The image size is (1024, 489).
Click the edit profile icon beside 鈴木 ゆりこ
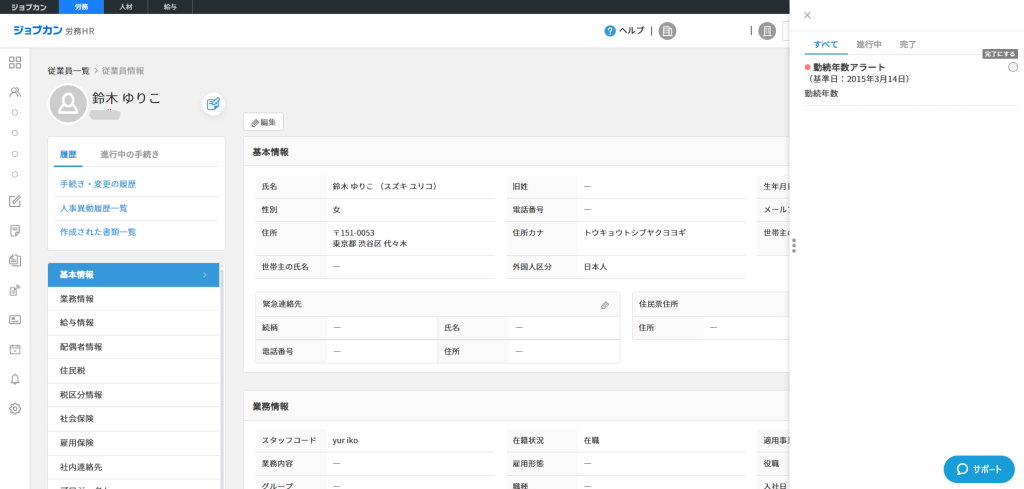tap(213, 103)
